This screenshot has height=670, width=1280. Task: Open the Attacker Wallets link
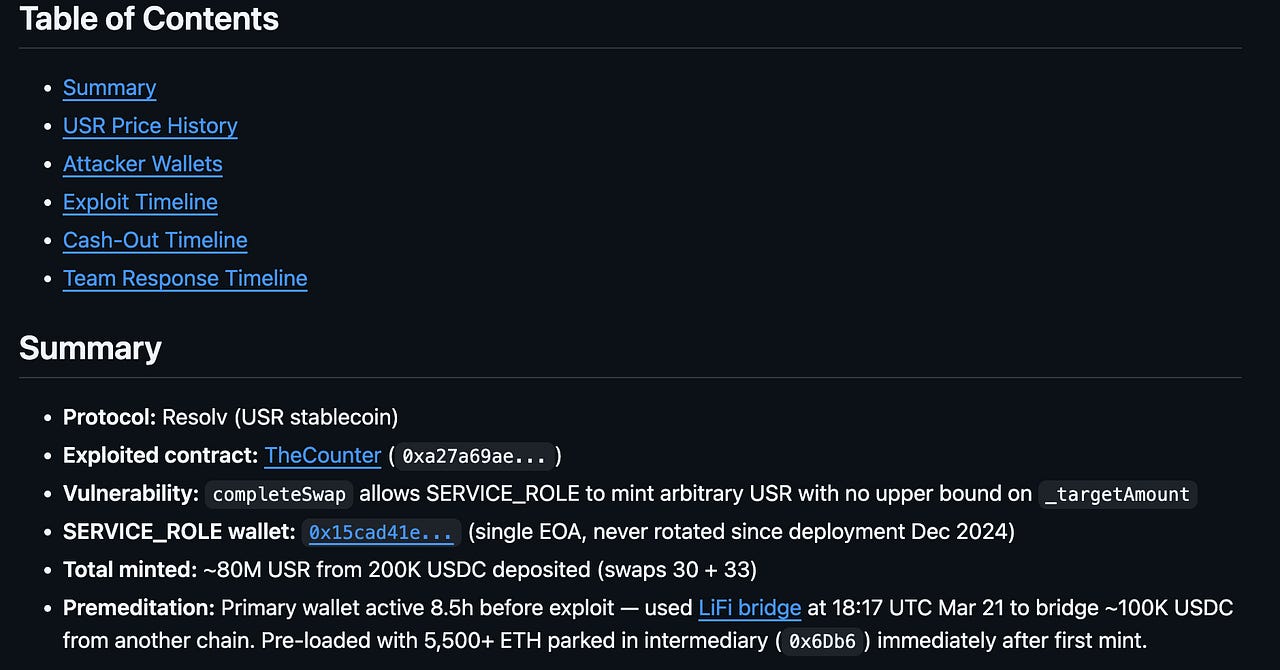[x=143, y=164]
